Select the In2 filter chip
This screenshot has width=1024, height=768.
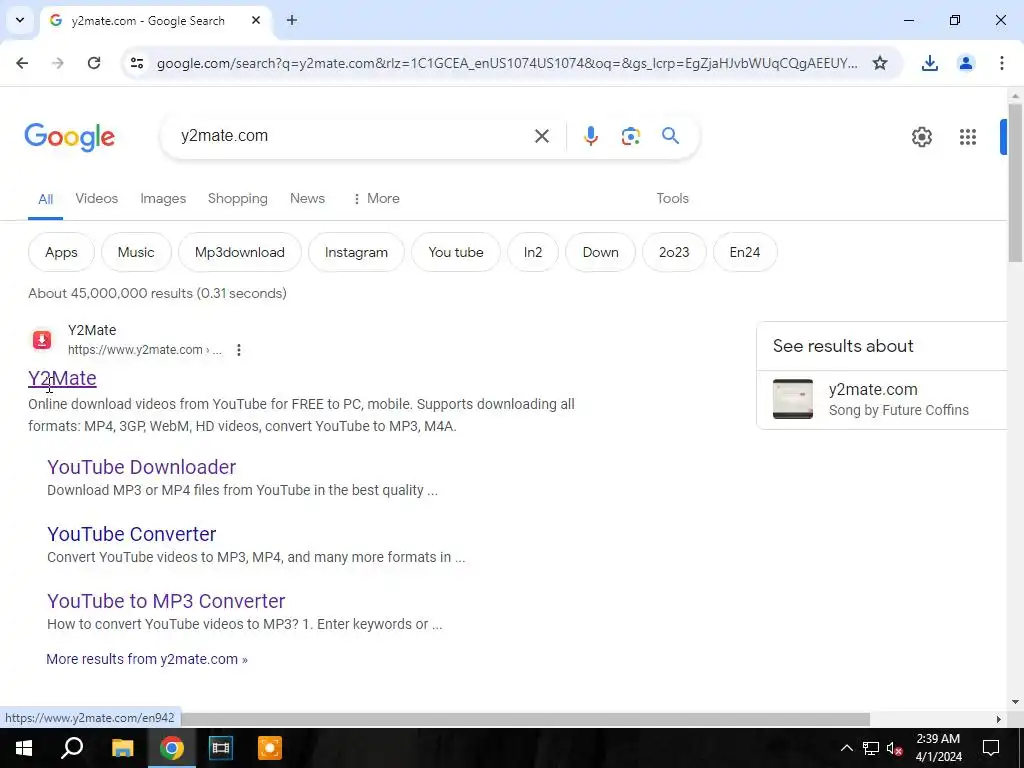click(x=533, y=252)
